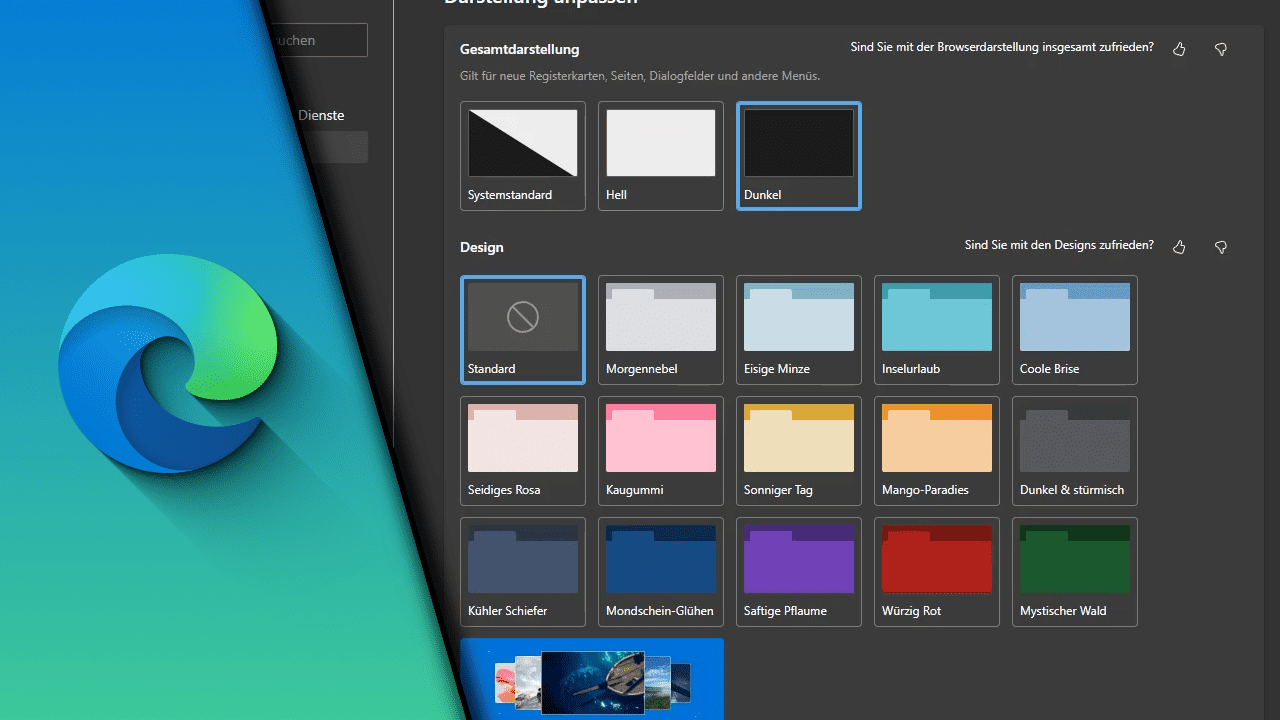Choose the Kaugummi pink theme

point(660,451)
